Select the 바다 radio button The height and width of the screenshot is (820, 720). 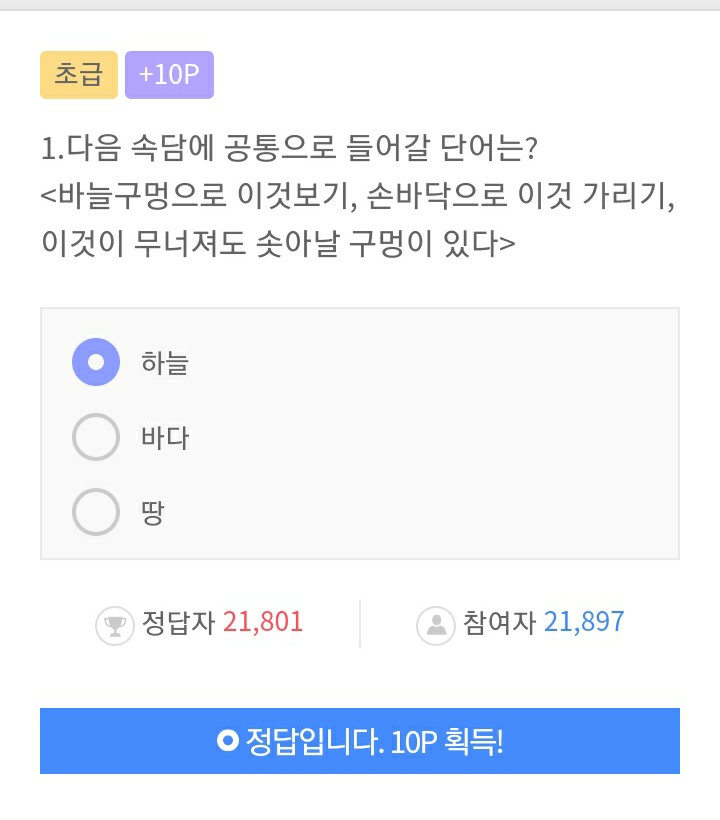[x=96, y=437]
